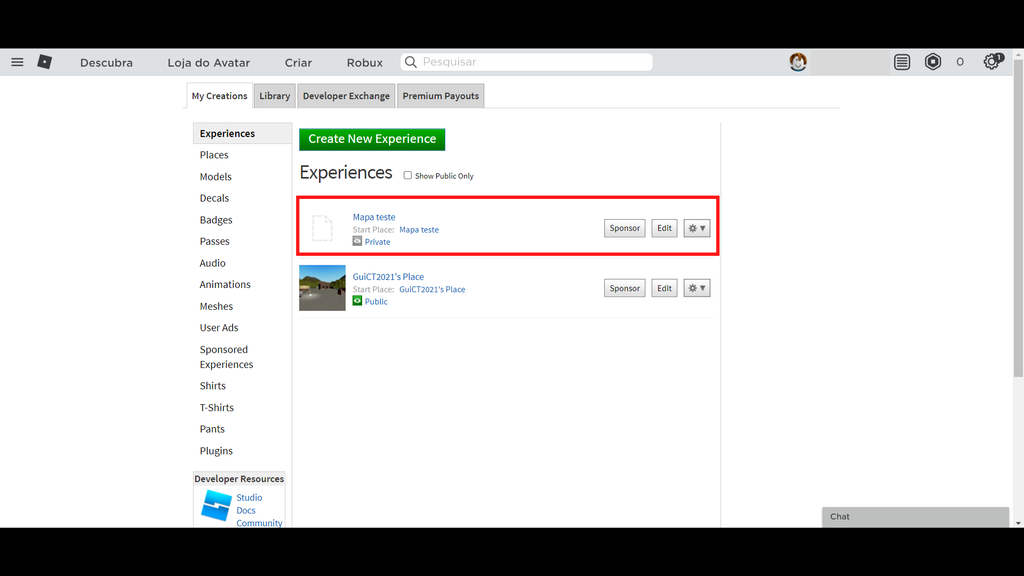Image resolution: width=1024 pixels, height=576 pixels.
Task: Select Meshes in sidebar
Action: pyautogui.click(x=216, y=306)
